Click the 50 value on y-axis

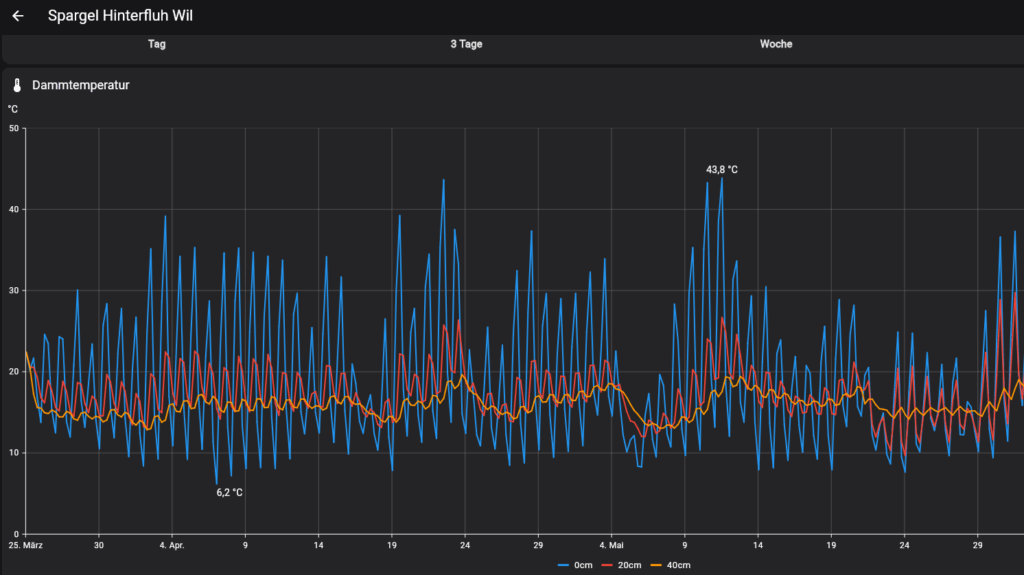click(x=14, y=128)
